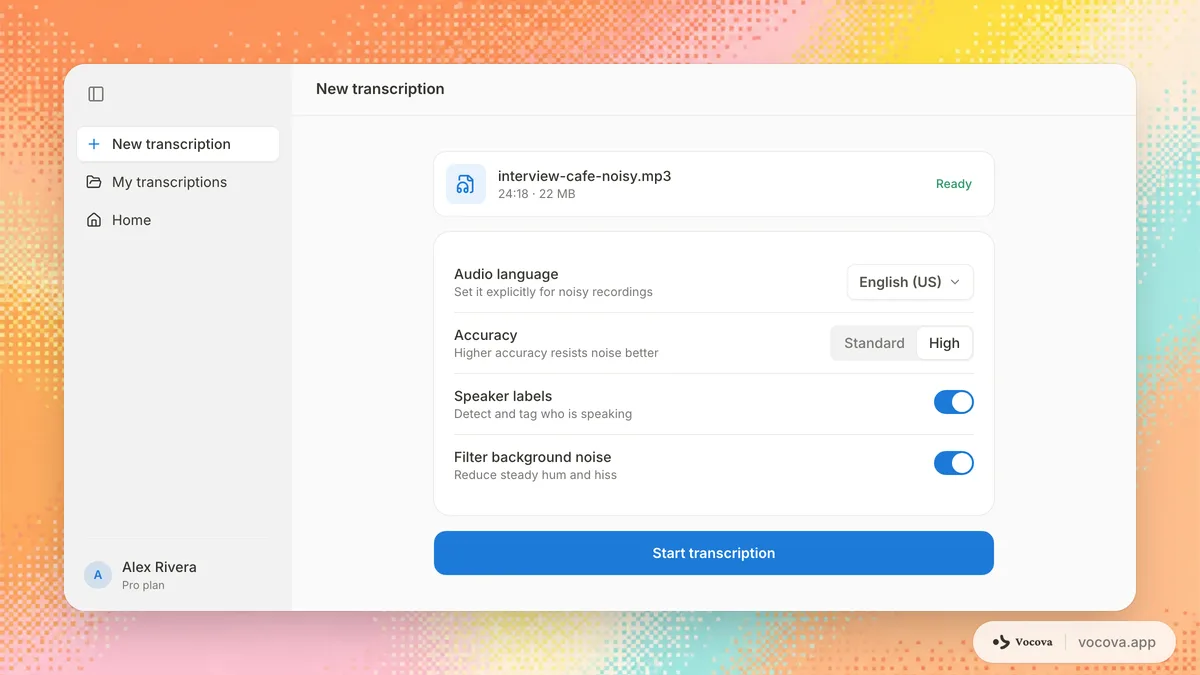The height and width of the screenshot is (675, 1200).
Task: Open the New transcription sidebar item
Action: click(178, 144)
